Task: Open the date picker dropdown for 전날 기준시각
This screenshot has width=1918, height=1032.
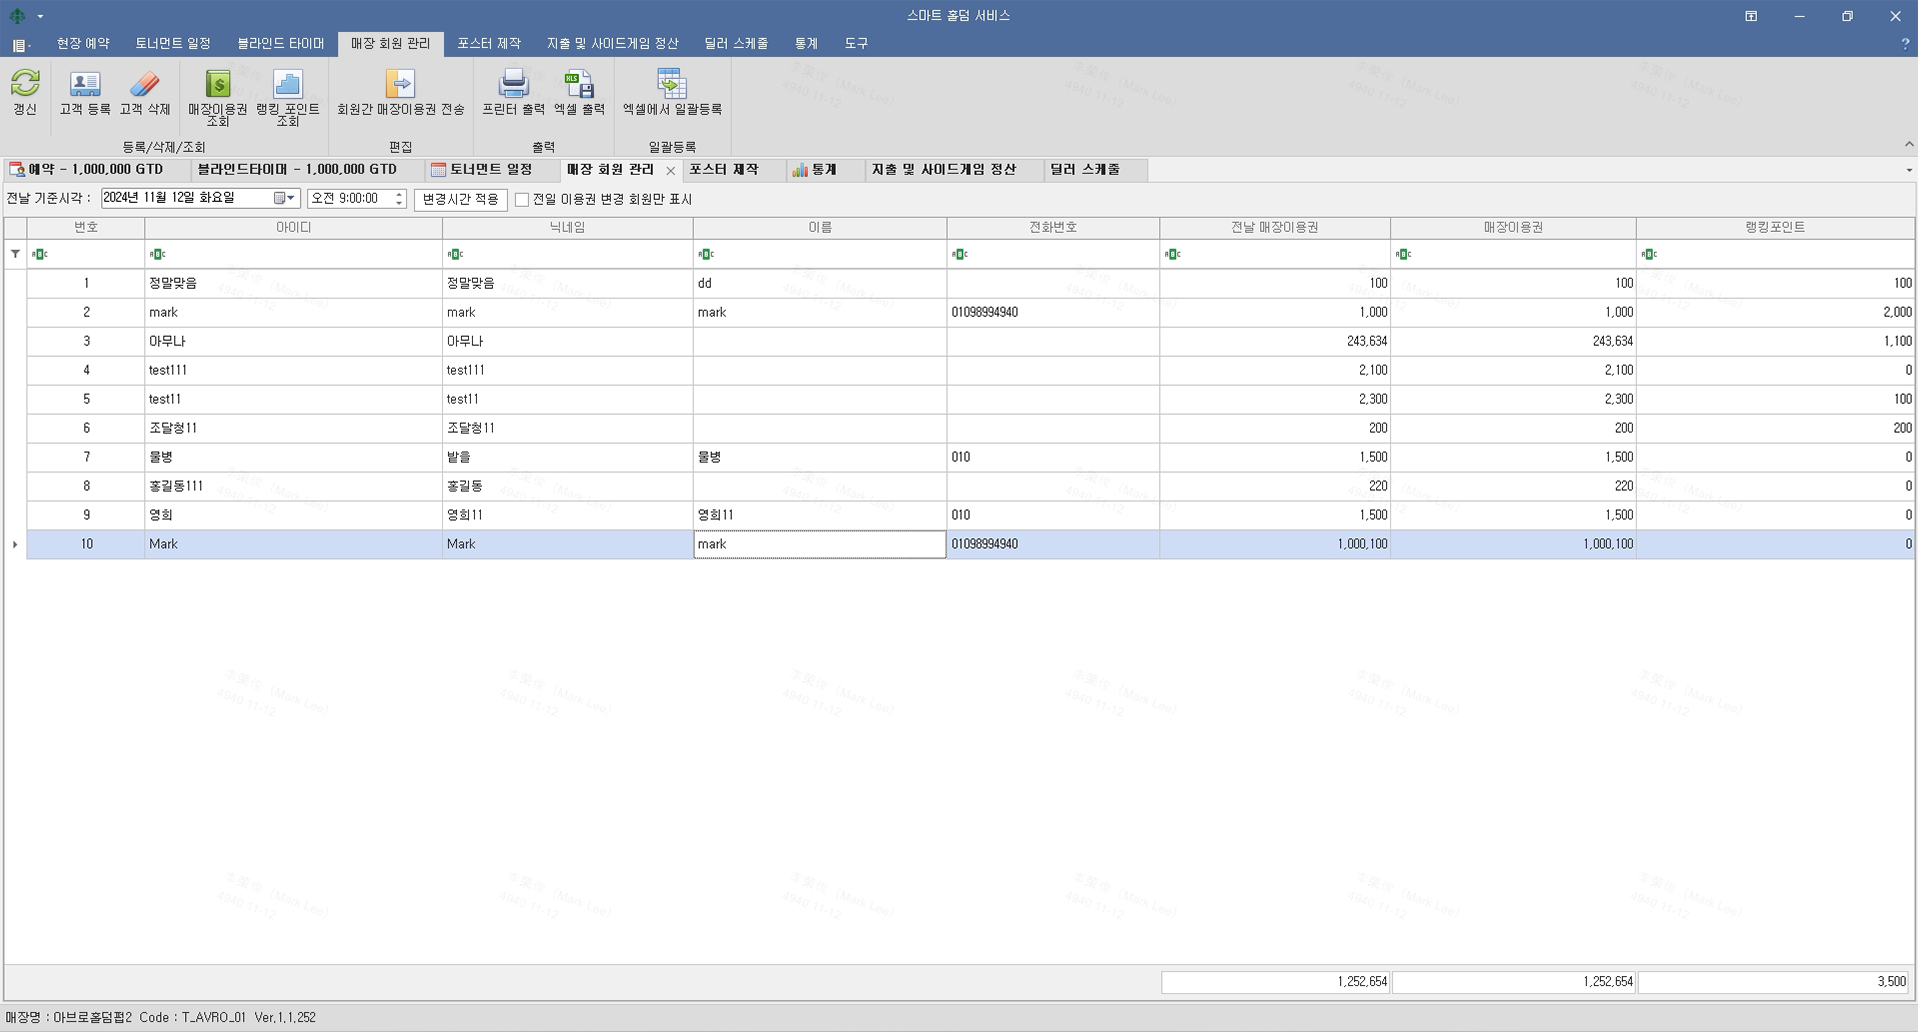Action: (290, 199)
